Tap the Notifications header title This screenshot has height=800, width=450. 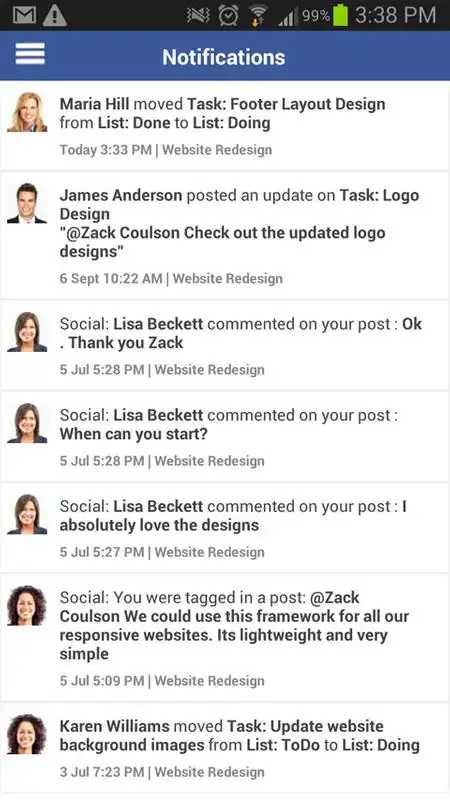click(x=223, y=57)
